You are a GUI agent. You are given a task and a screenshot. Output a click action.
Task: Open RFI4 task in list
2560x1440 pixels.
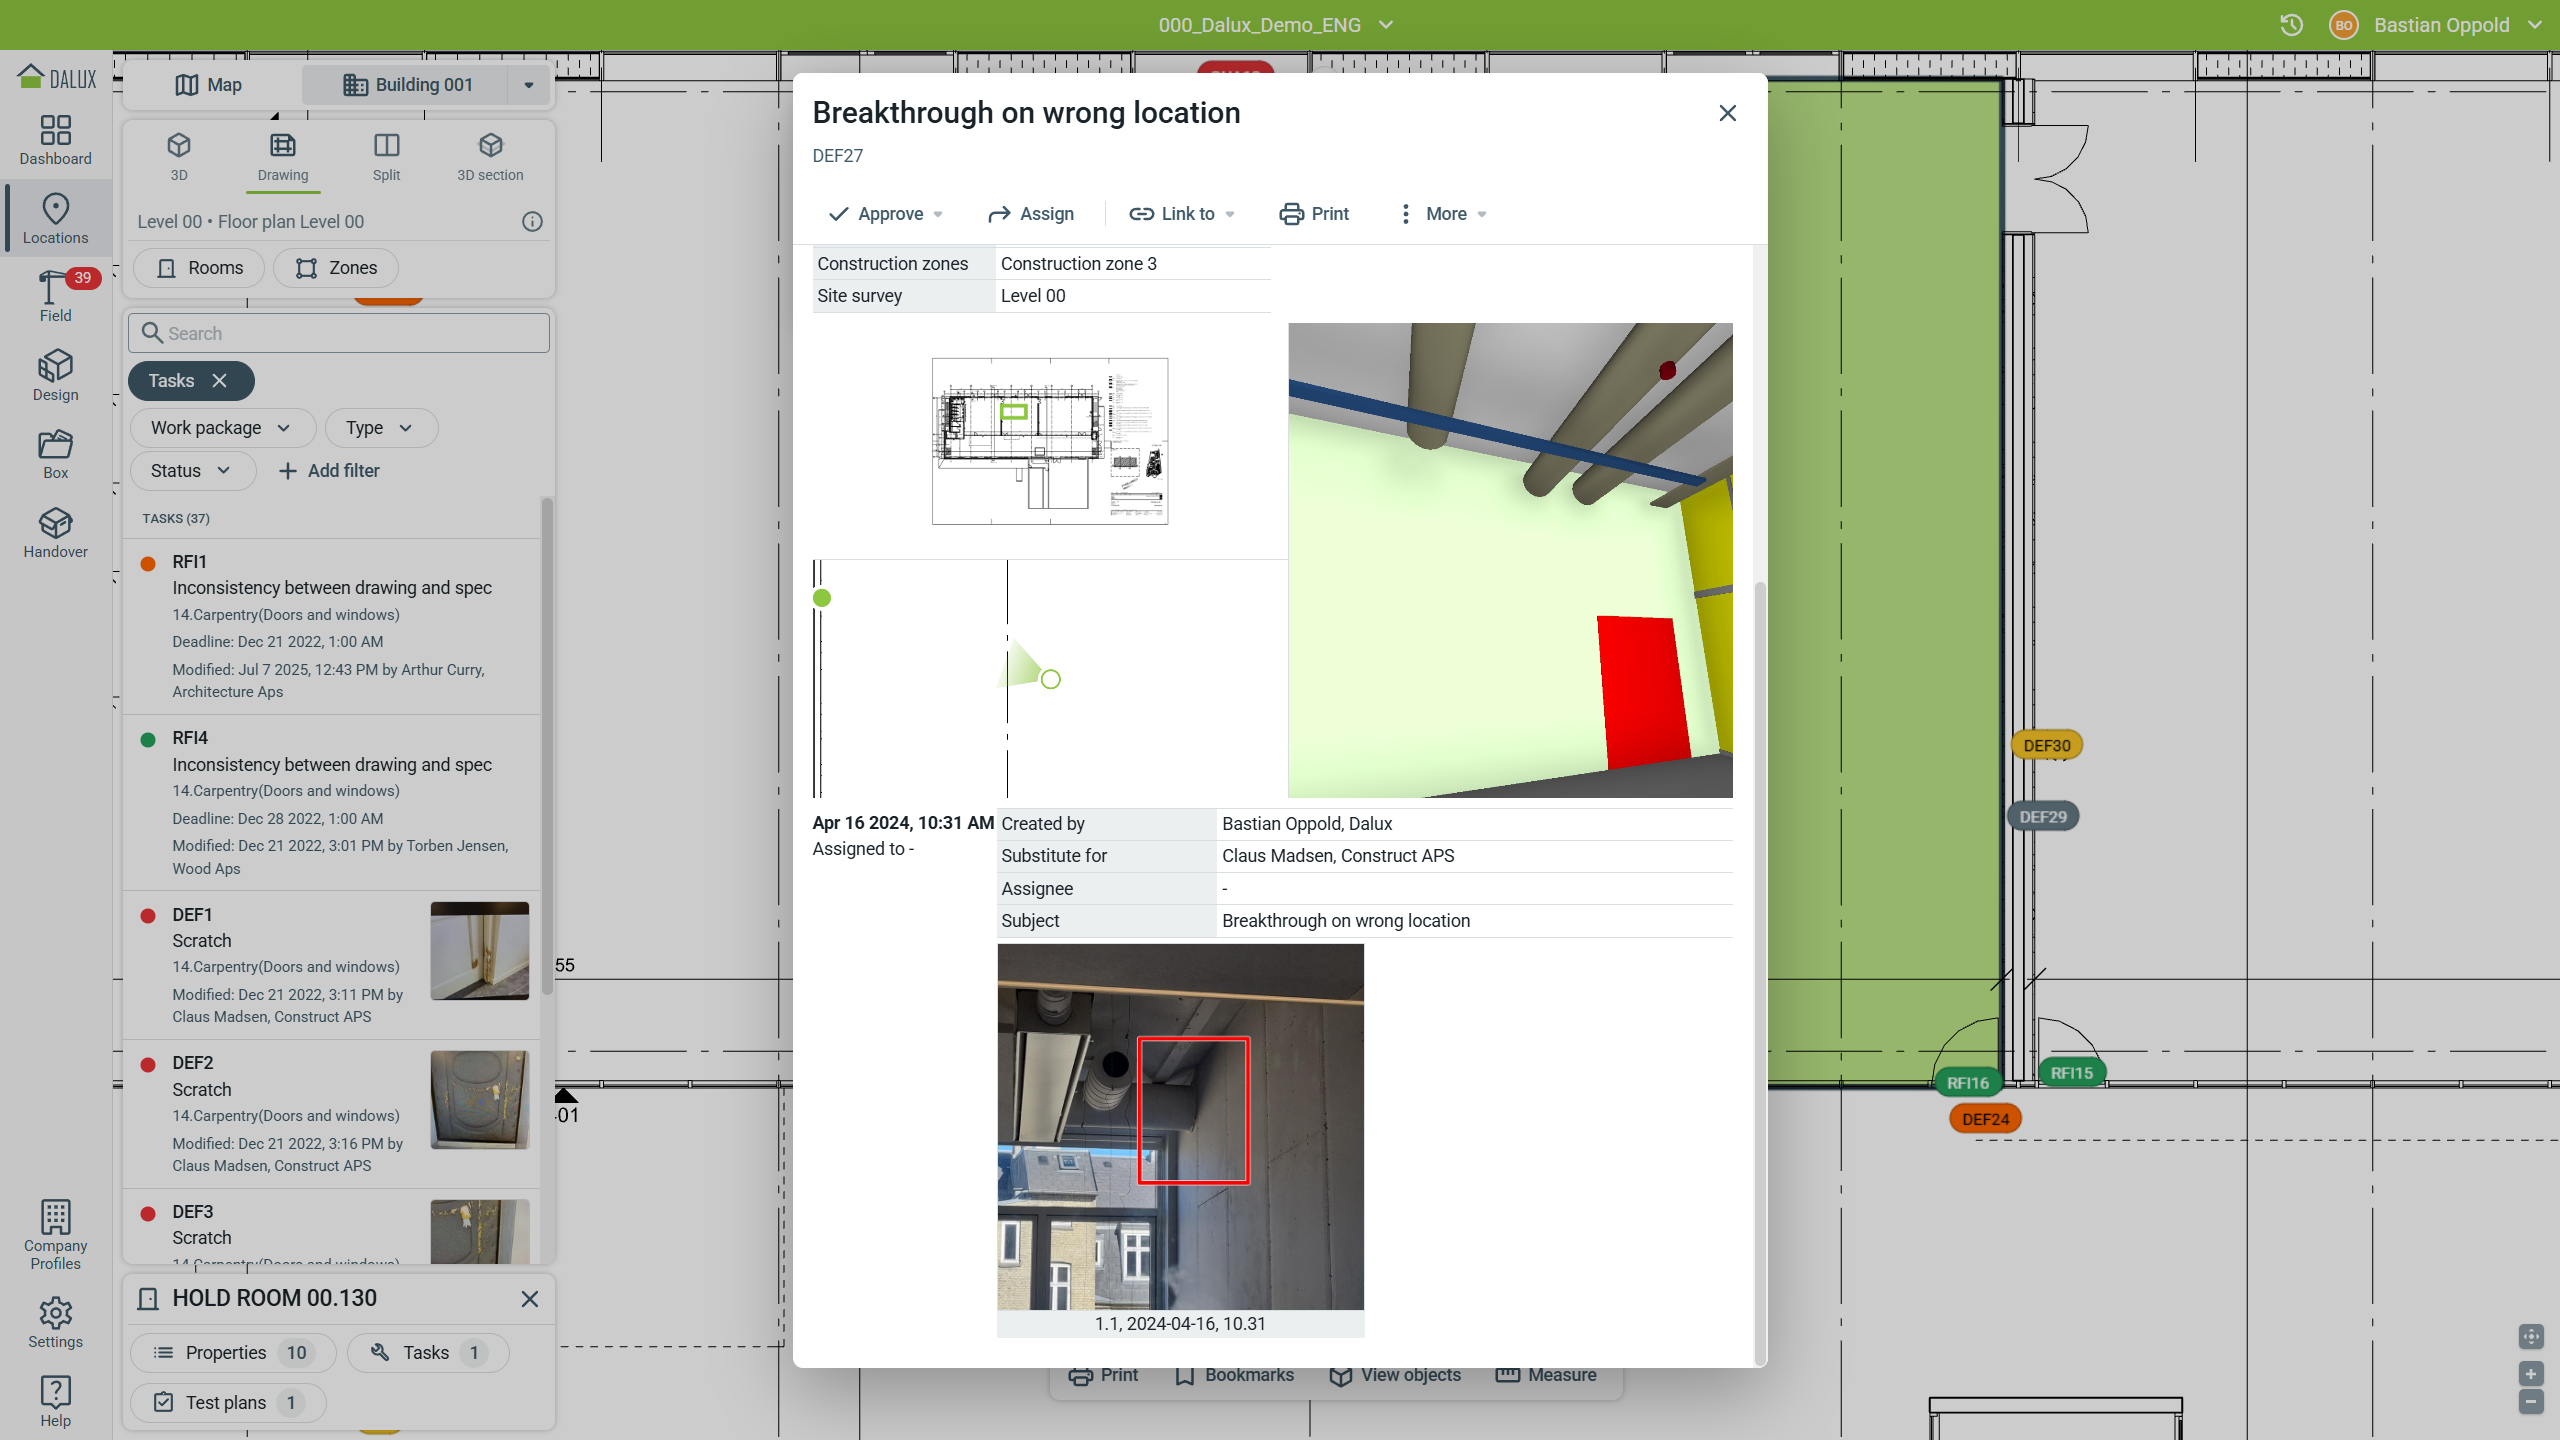(332, 803)
